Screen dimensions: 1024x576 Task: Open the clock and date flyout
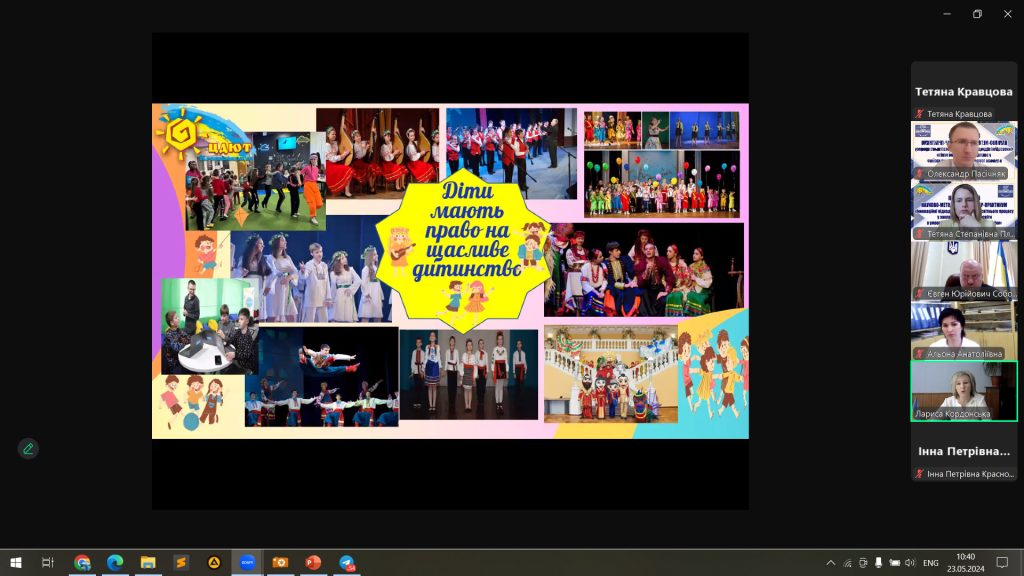965,563
